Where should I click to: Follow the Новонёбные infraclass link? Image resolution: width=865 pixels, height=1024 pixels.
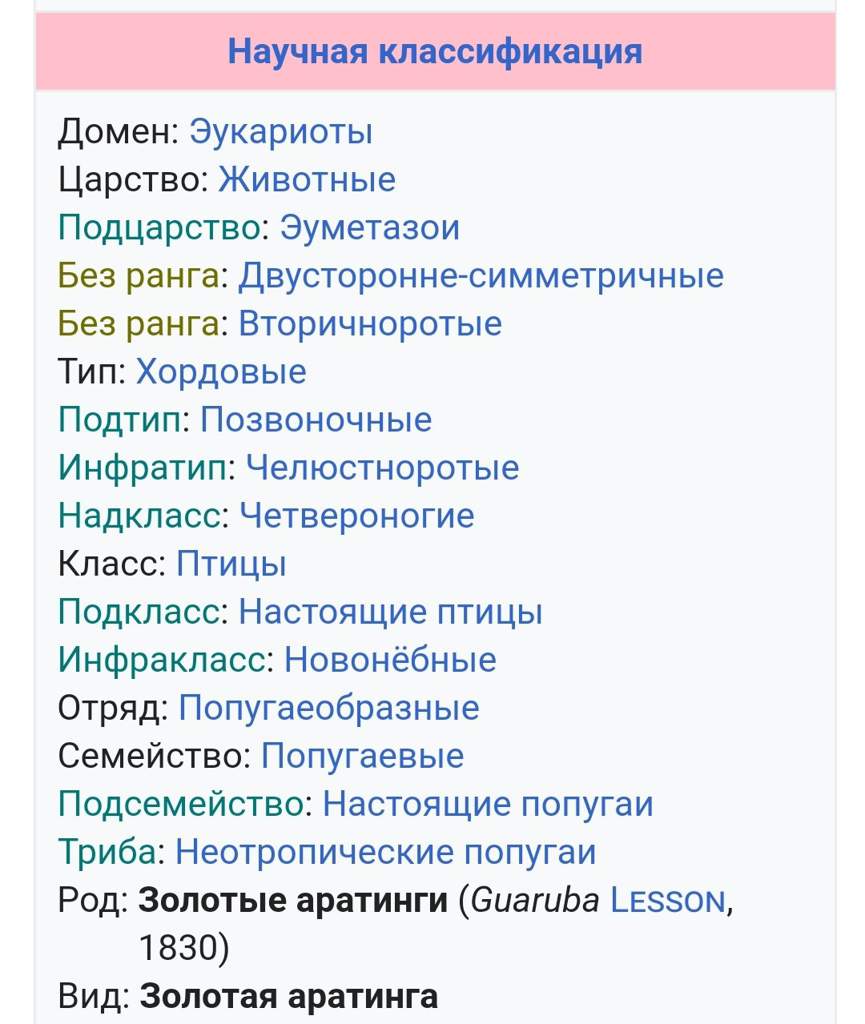click(390, 660)
